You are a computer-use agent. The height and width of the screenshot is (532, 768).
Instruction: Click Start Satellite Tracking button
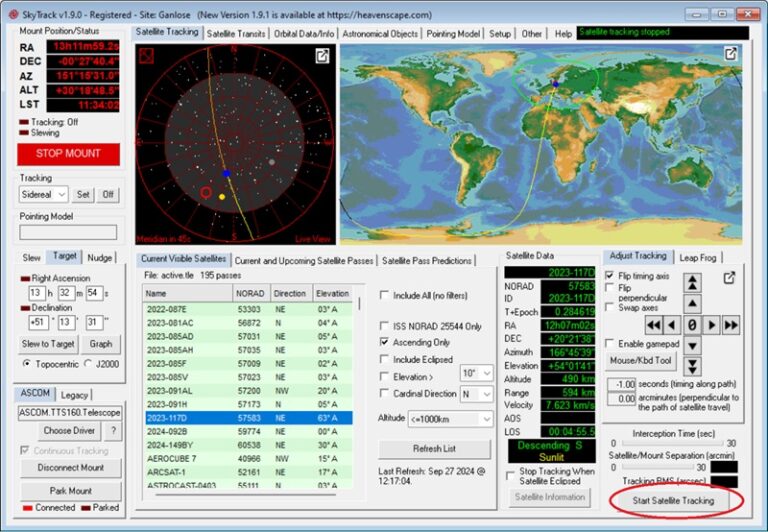coord(673,501)
